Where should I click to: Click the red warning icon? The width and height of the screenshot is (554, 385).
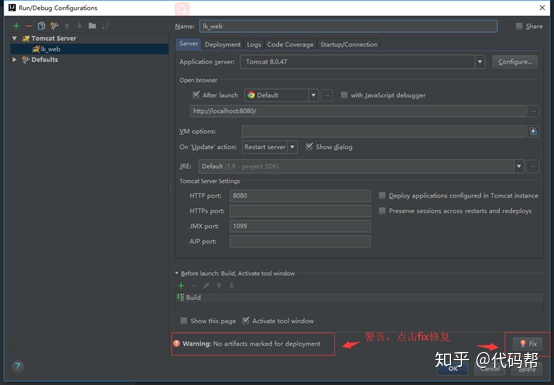(177, 344)
